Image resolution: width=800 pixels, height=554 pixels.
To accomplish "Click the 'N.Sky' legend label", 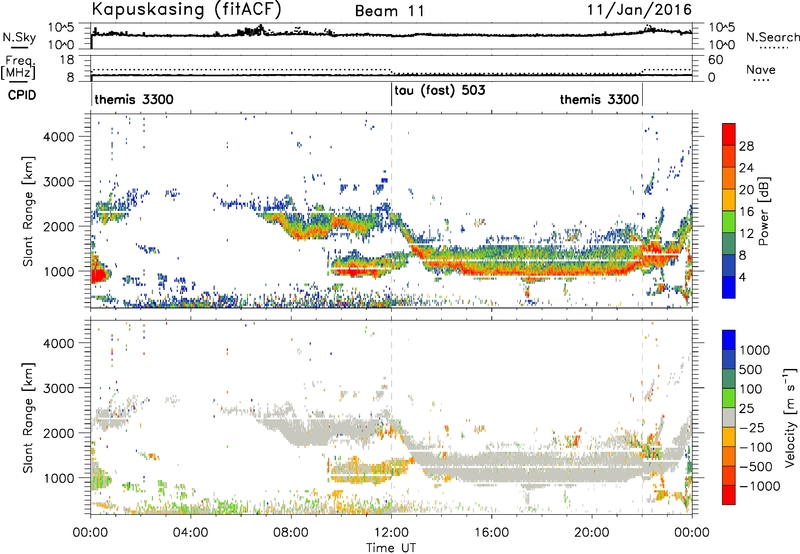I will (x=19, y=37).
